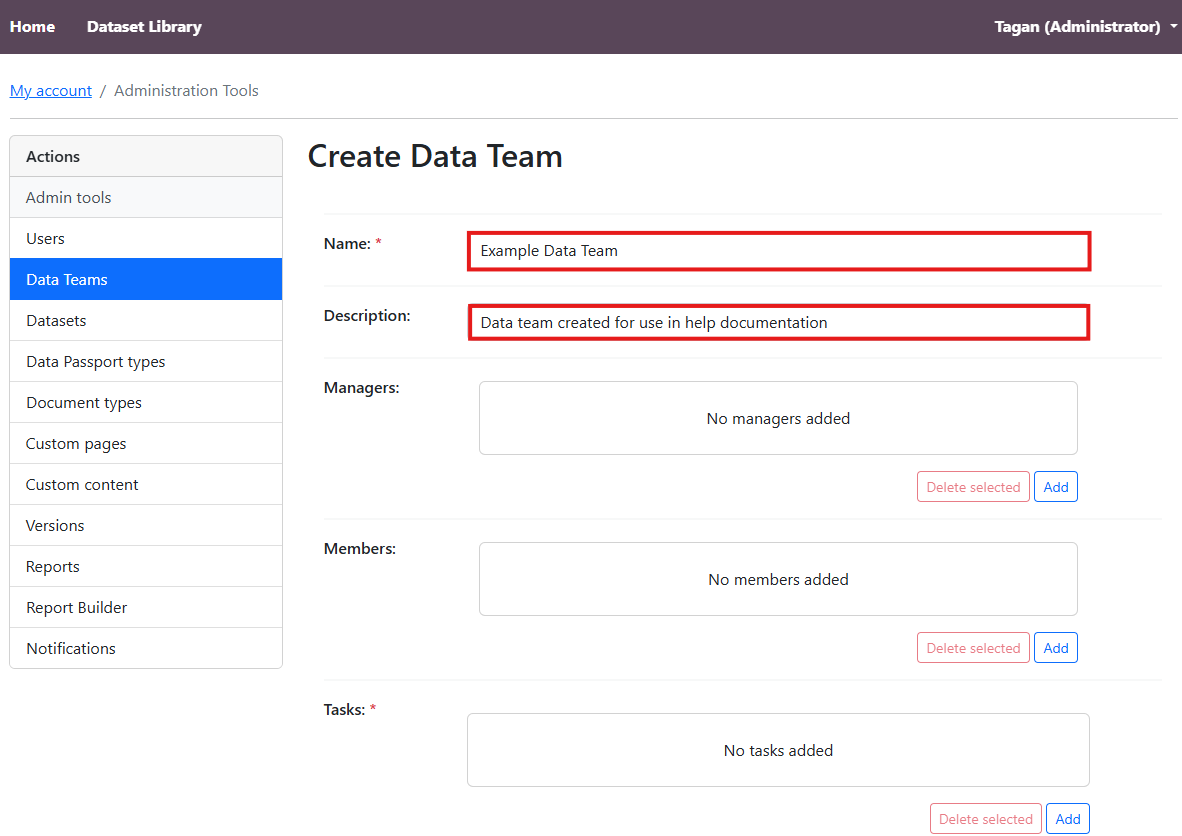The image size is (1182, 836).
Task: Click the Name input field
Action: [778, 251]
